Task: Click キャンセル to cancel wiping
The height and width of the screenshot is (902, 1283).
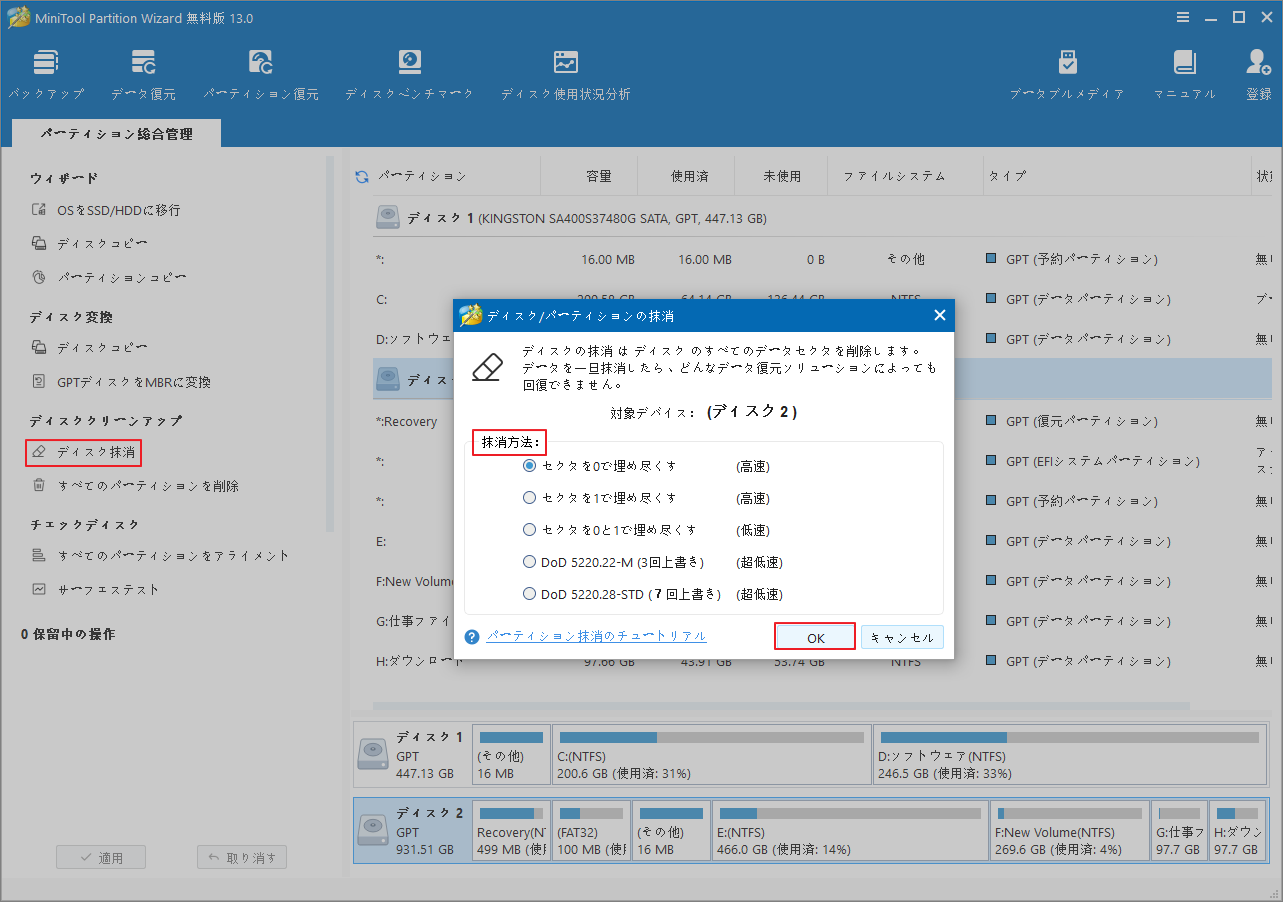Action: click(902, 637)
